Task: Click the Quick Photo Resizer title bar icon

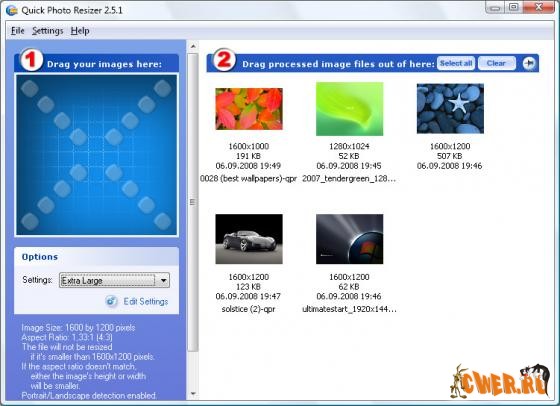Action: 12,10
